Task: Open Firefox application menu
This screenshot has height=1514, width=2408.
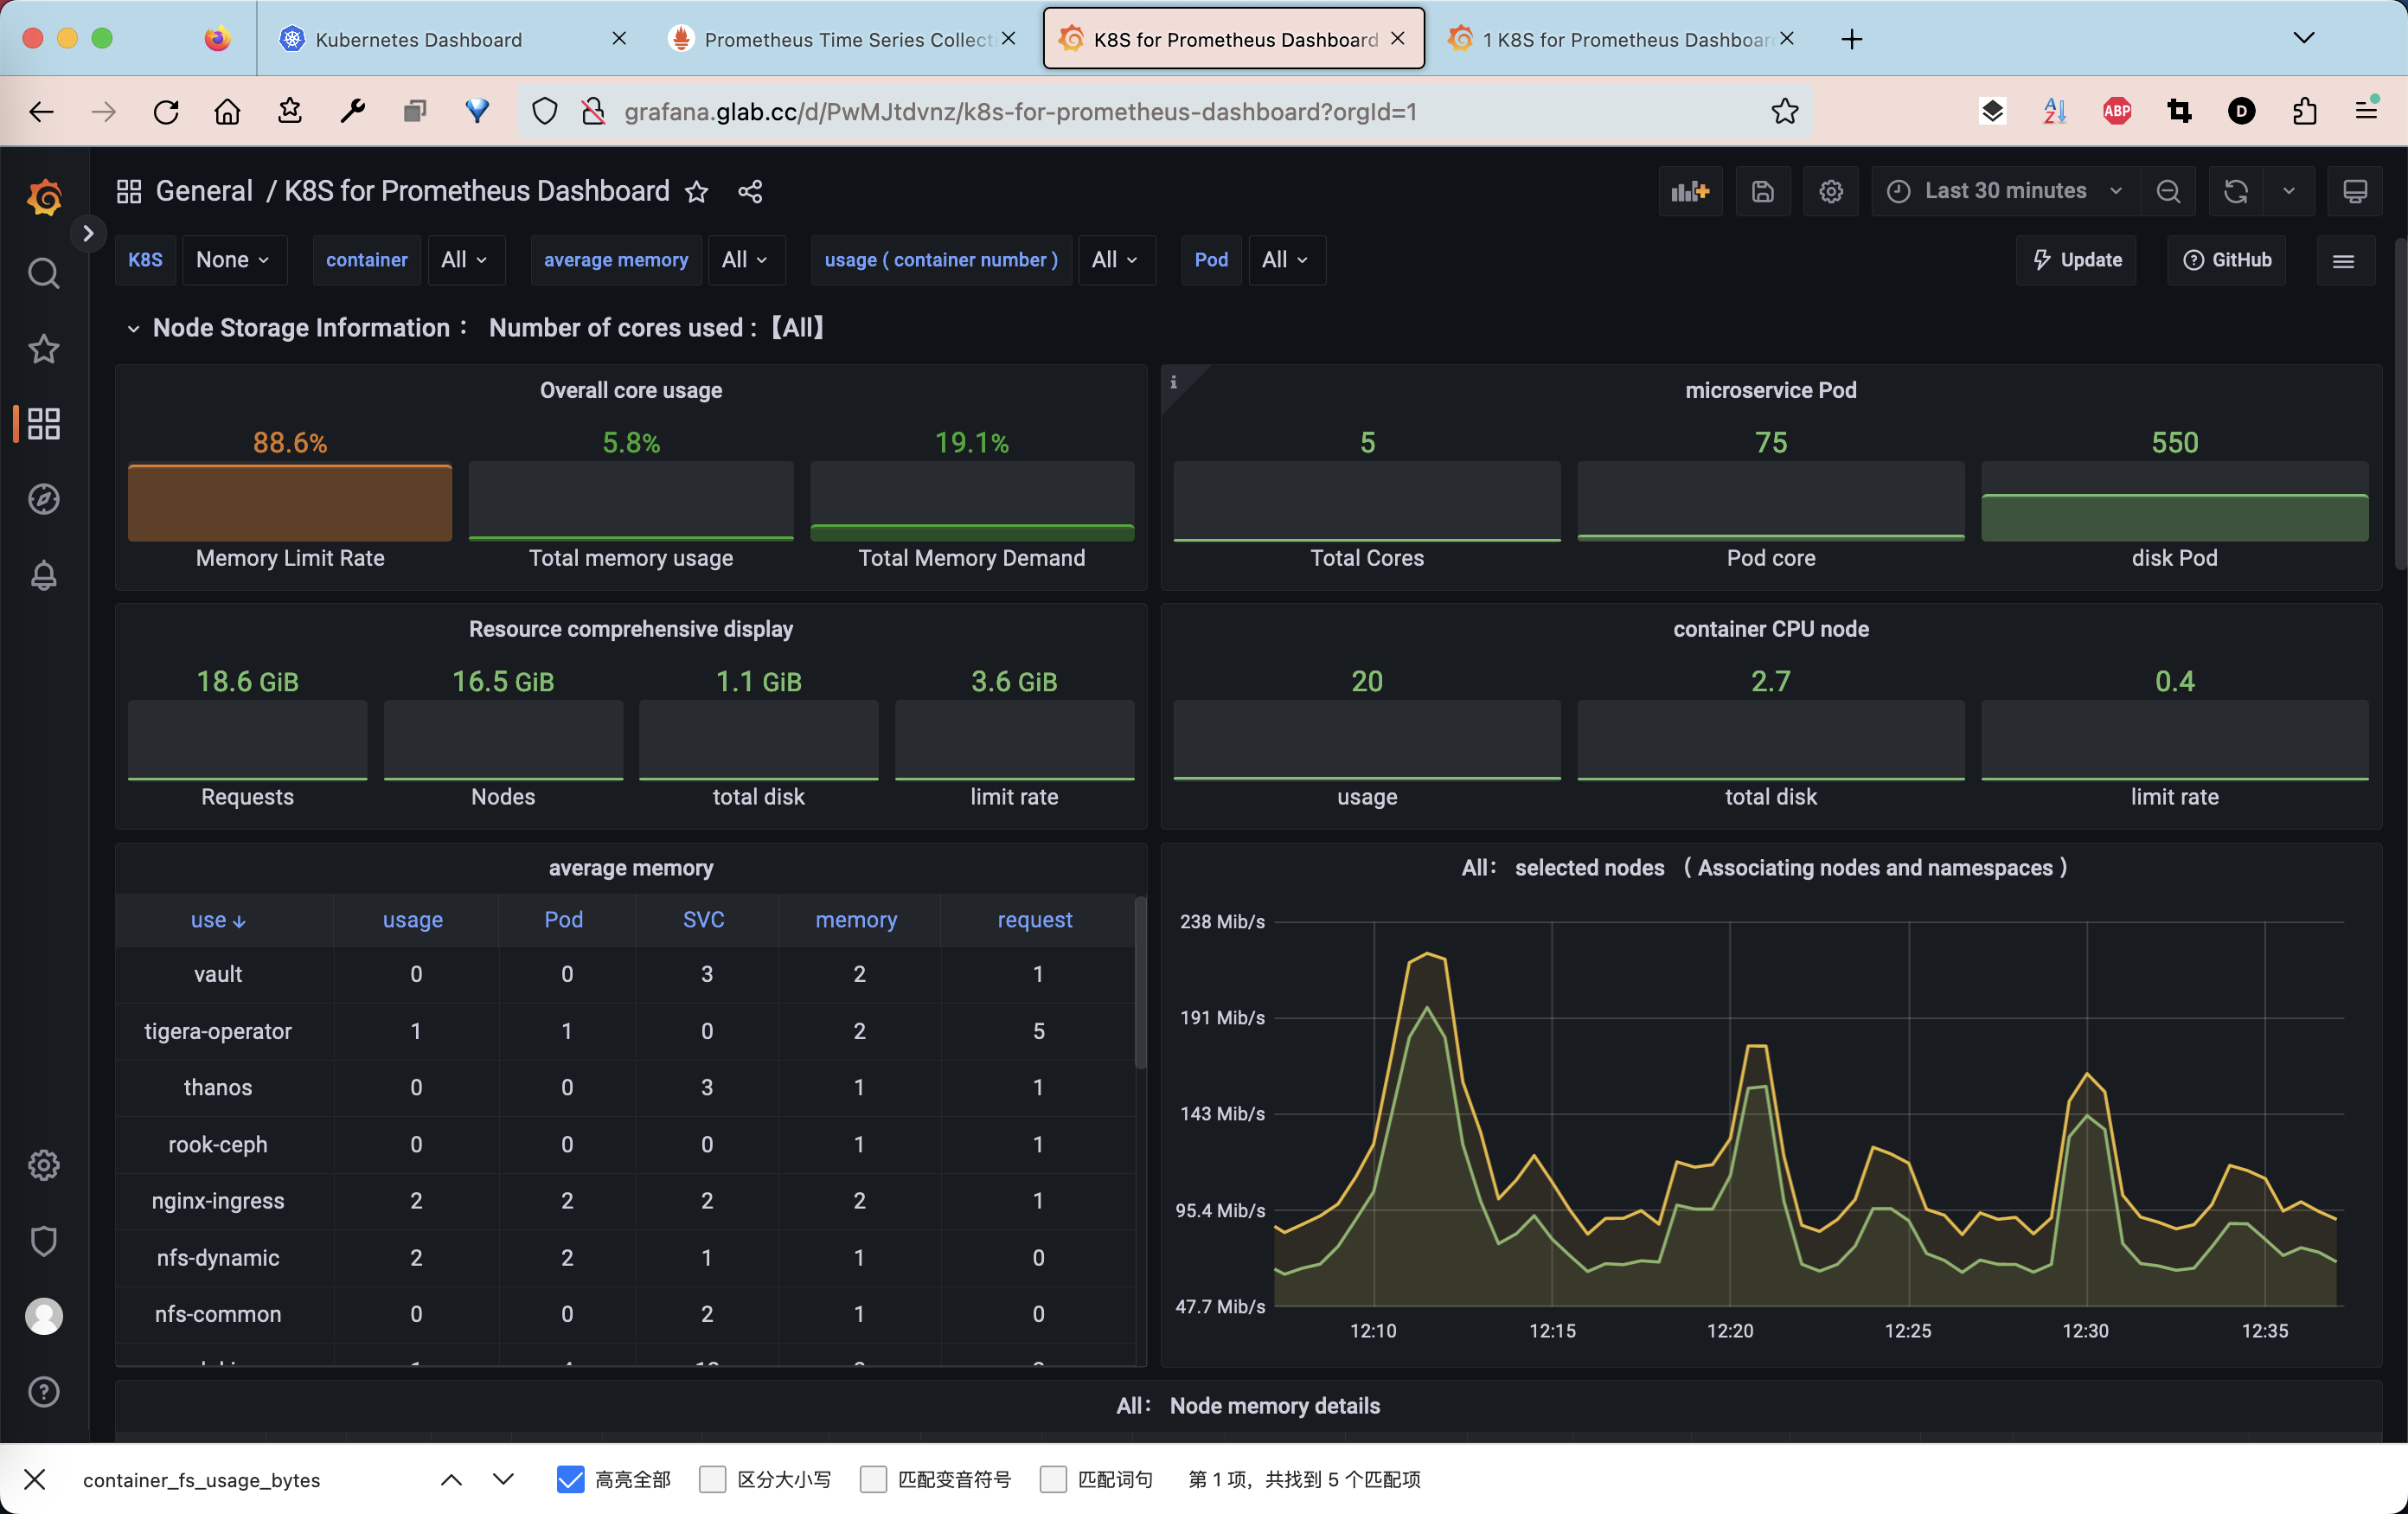Action: pos(2366,111)
